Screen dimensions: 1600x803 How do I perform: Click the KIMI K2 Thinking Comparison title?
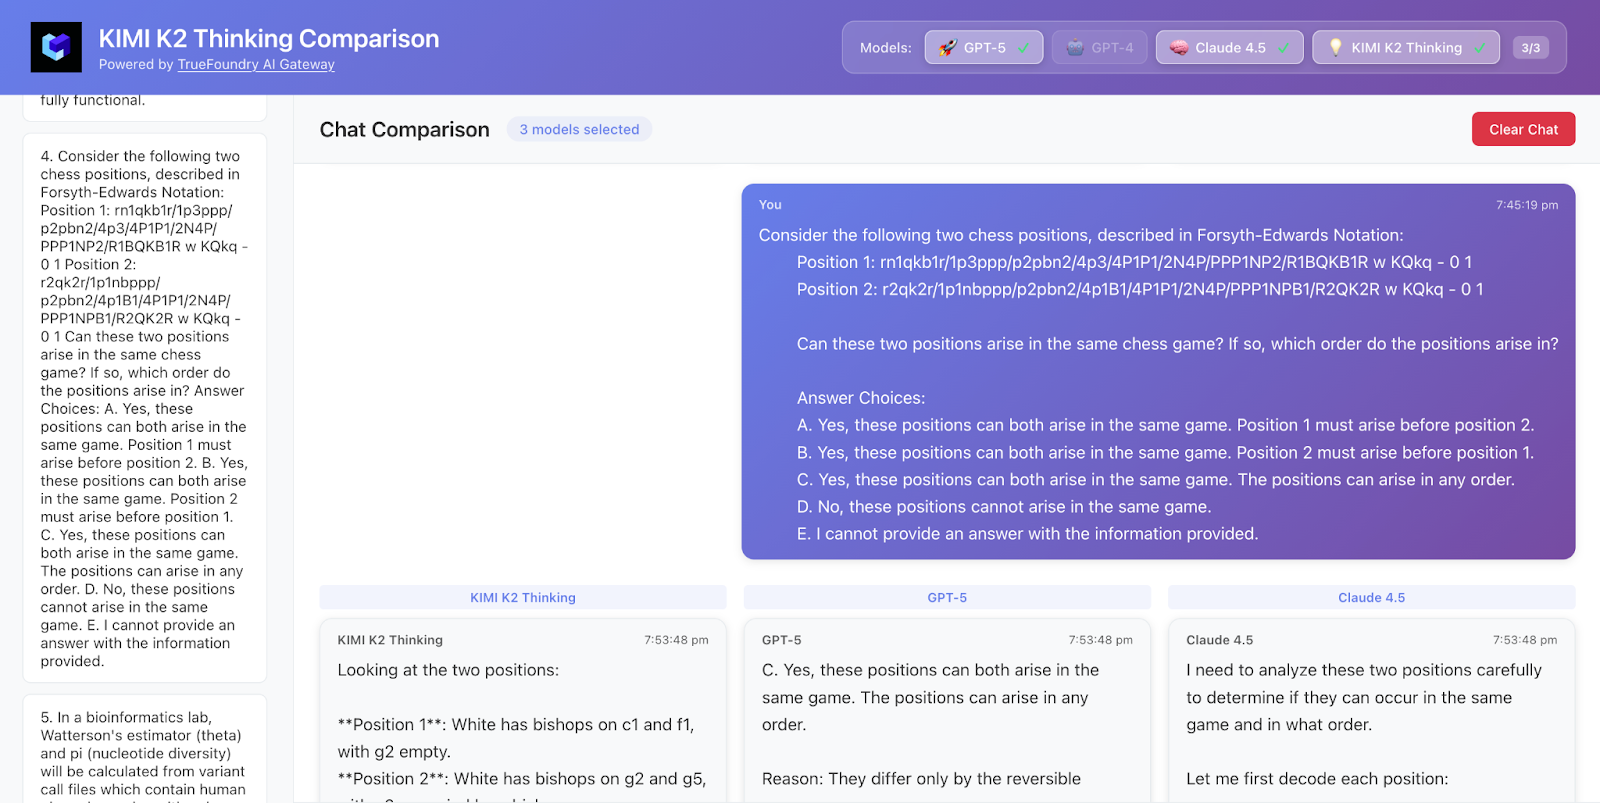point(269,38)
